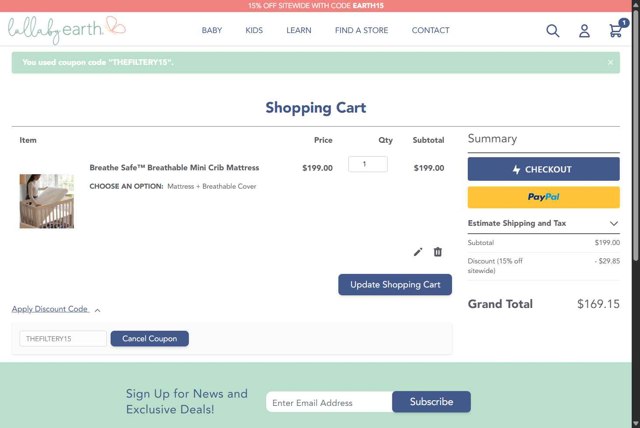This screenshot has width=640, height=428.
Task: Click the summary Subtotal $199.00 value
Action: [607, 243]
